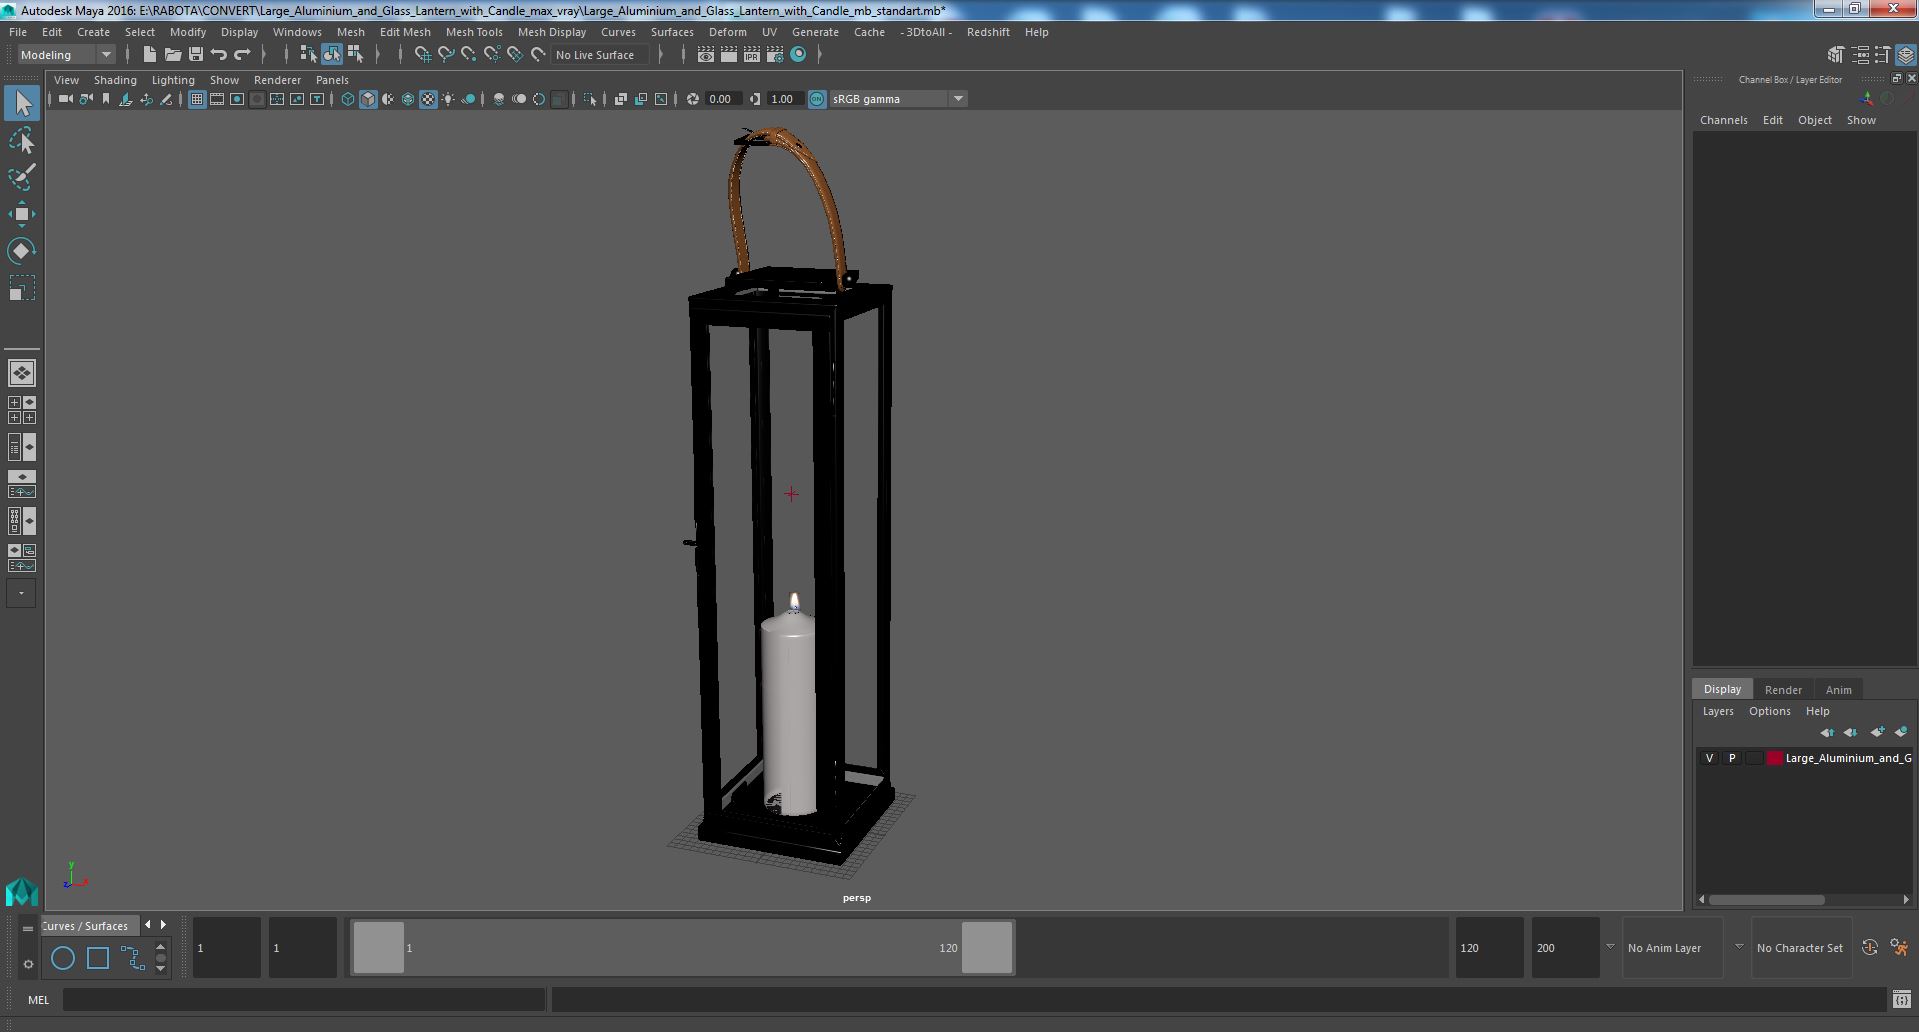The height and width of the screenshot is (1032, 1919).
Task: Toggle textured display checker icon
Action: click(x=428, y=99)
